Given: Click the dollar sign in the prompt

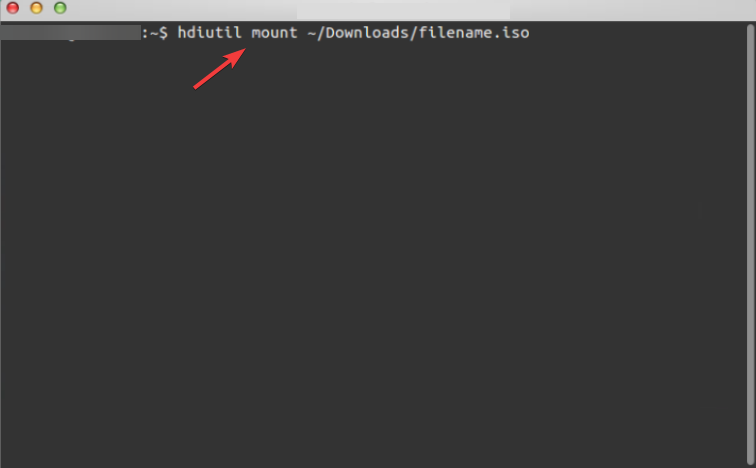Looking at the screenshot, I should [x=163, y=33].
